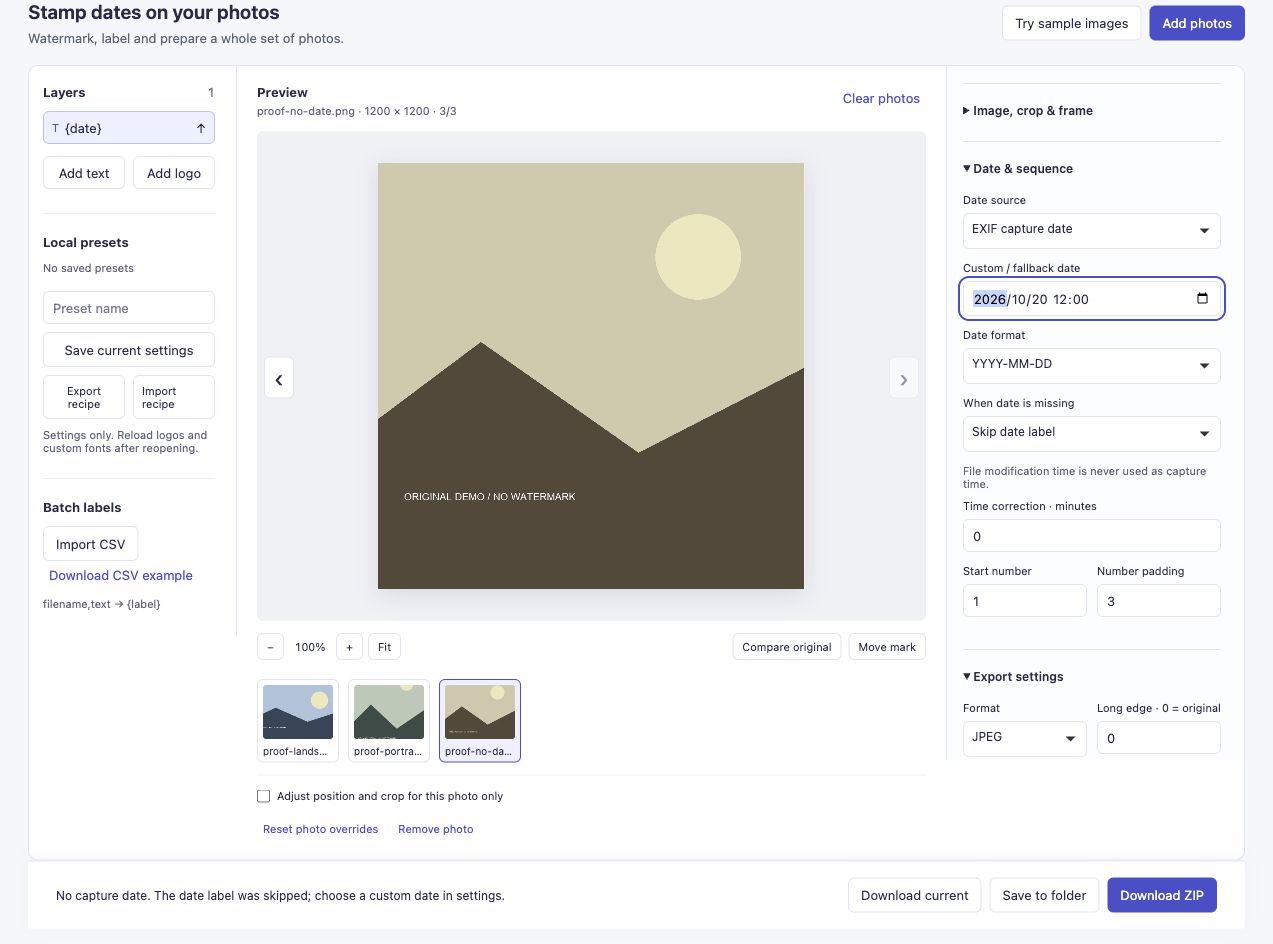Open the Date source dropdown
This screenshot has width=1273, height=944.
(1091, 230)
